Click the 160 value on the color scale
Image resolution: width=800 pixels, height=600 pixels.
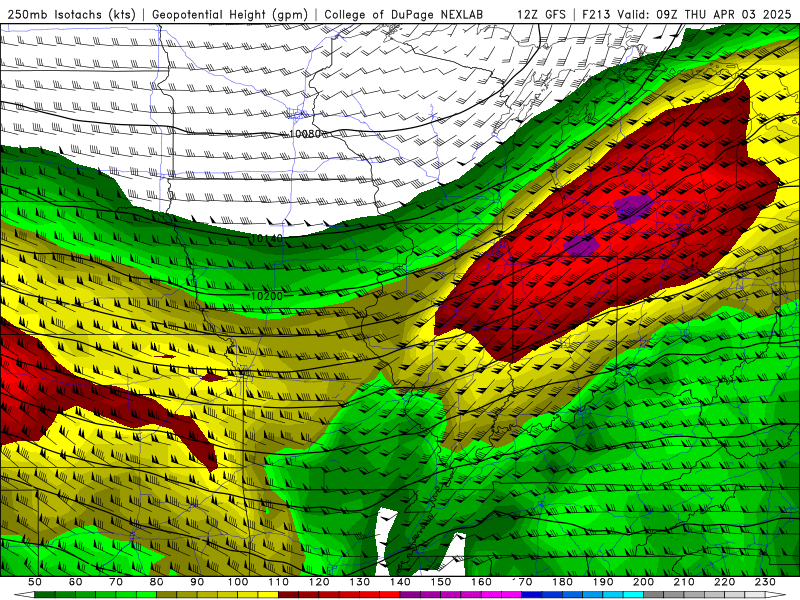tap(481, 582)
